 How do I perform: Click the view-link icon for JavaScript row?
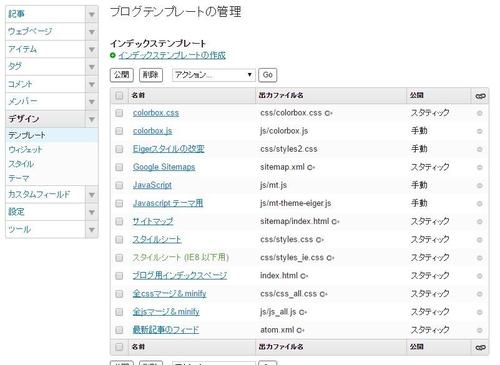click(x=479, y=185)
